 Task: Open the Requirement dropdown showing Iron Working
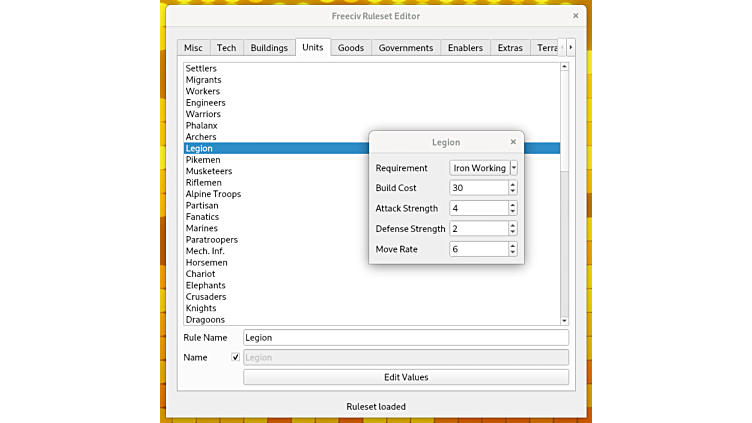pyautogui.click(x=484, y=168)
